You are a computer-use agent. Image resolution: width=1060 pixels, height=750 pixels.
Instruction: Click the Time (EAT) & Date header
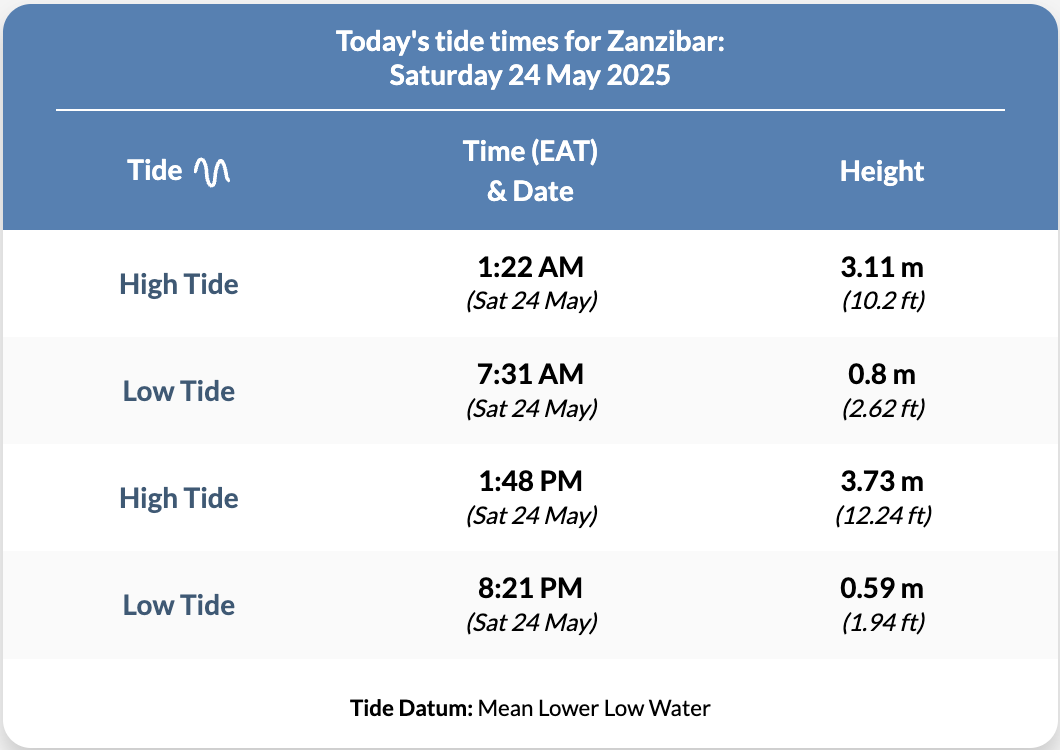[530, 171]
